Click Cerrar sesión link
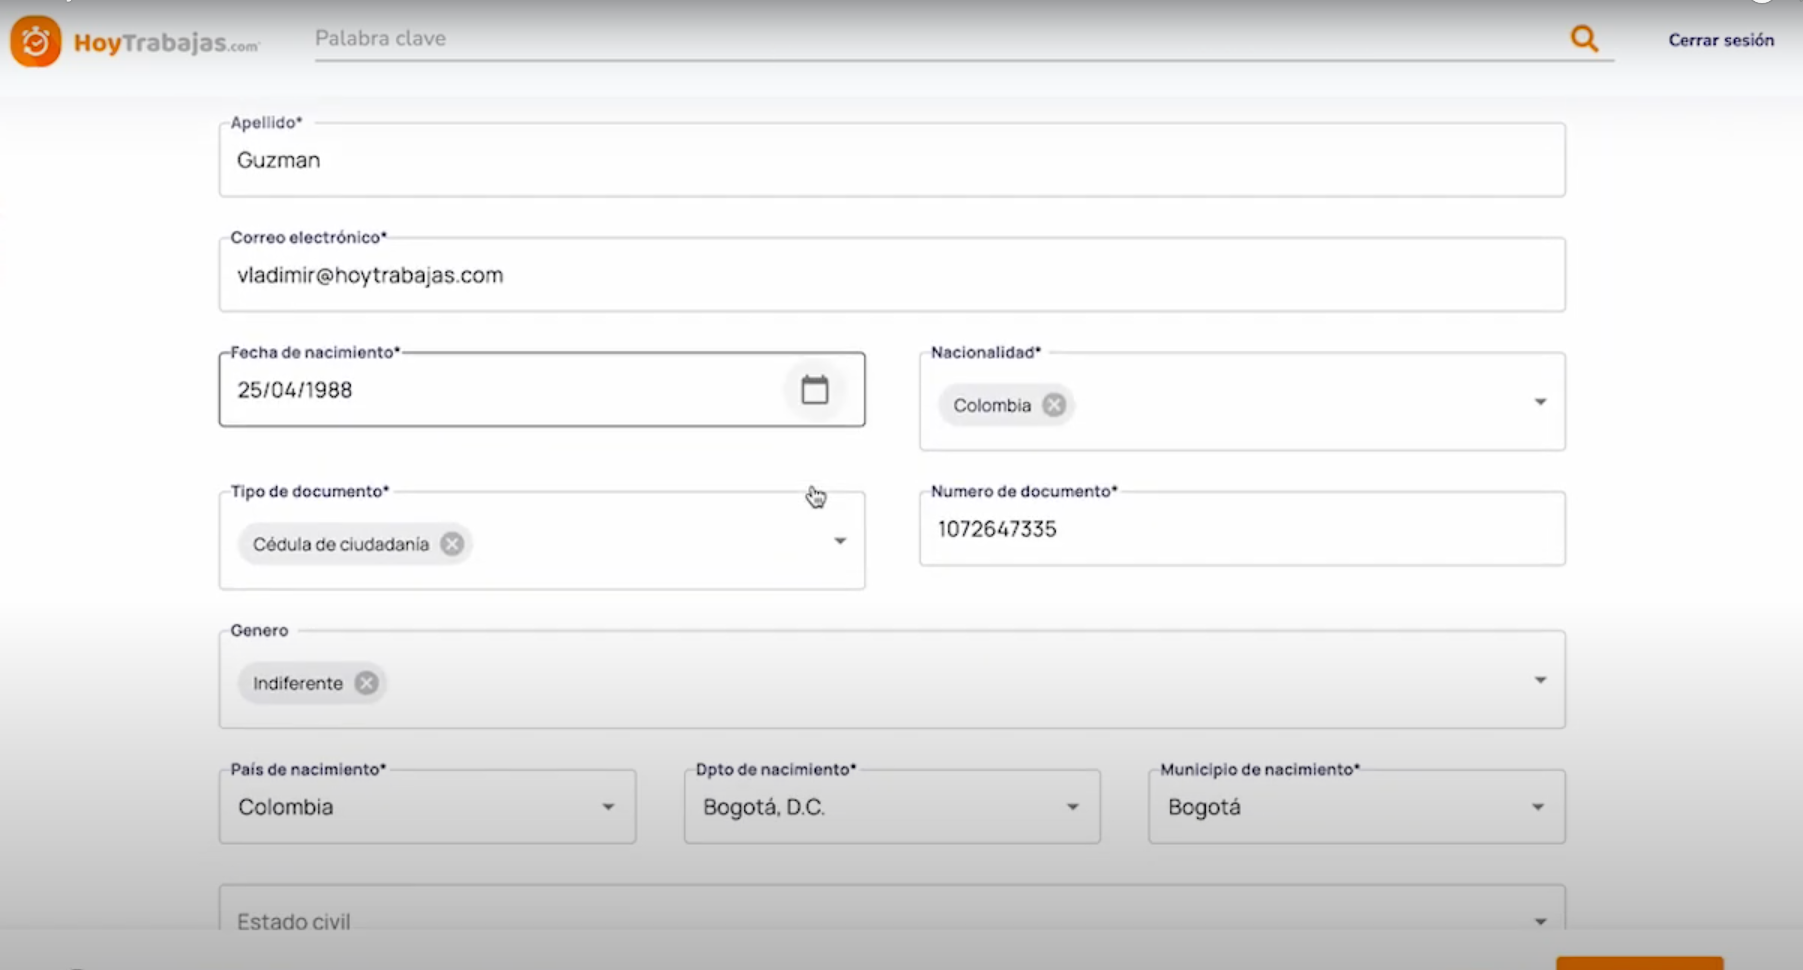The height and width of the screenshot is (970, 1803). click(x=1721, y=40)
